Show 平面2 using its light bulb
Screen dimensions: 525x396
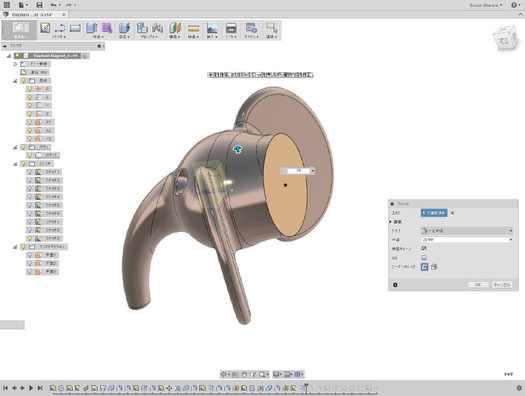29,263
